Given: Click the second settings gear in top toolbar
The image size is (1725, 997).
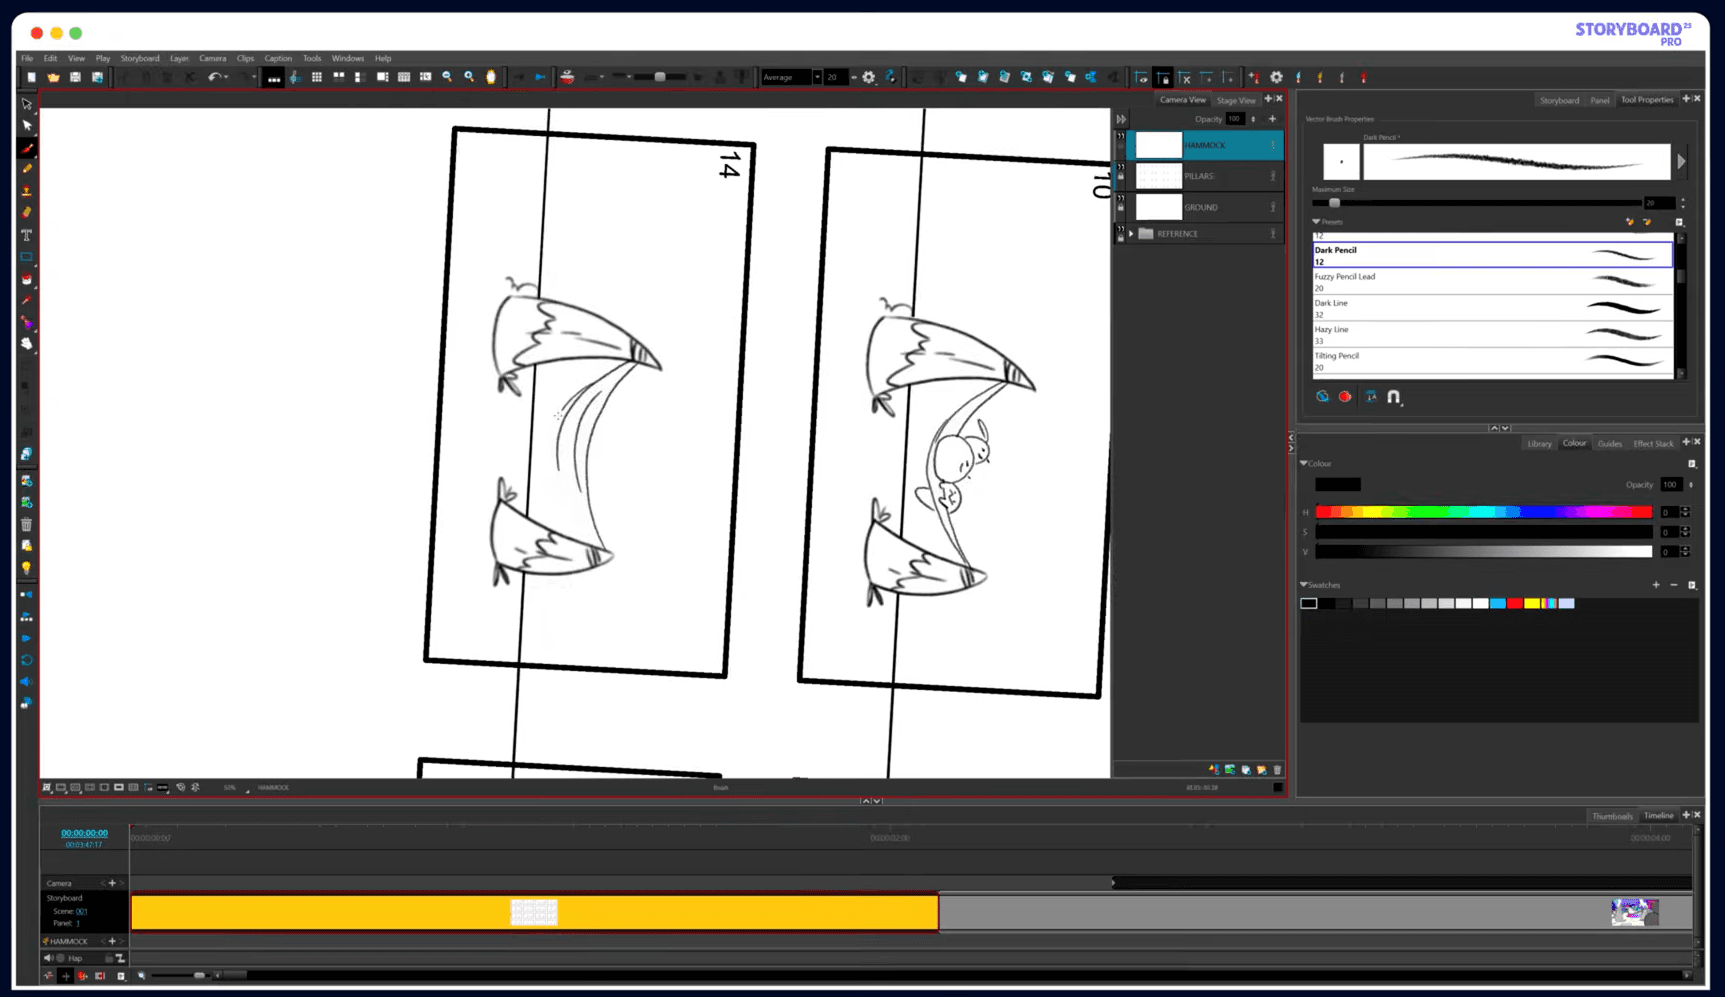Looking at the screenshot, I should [x=1276, y=77].
